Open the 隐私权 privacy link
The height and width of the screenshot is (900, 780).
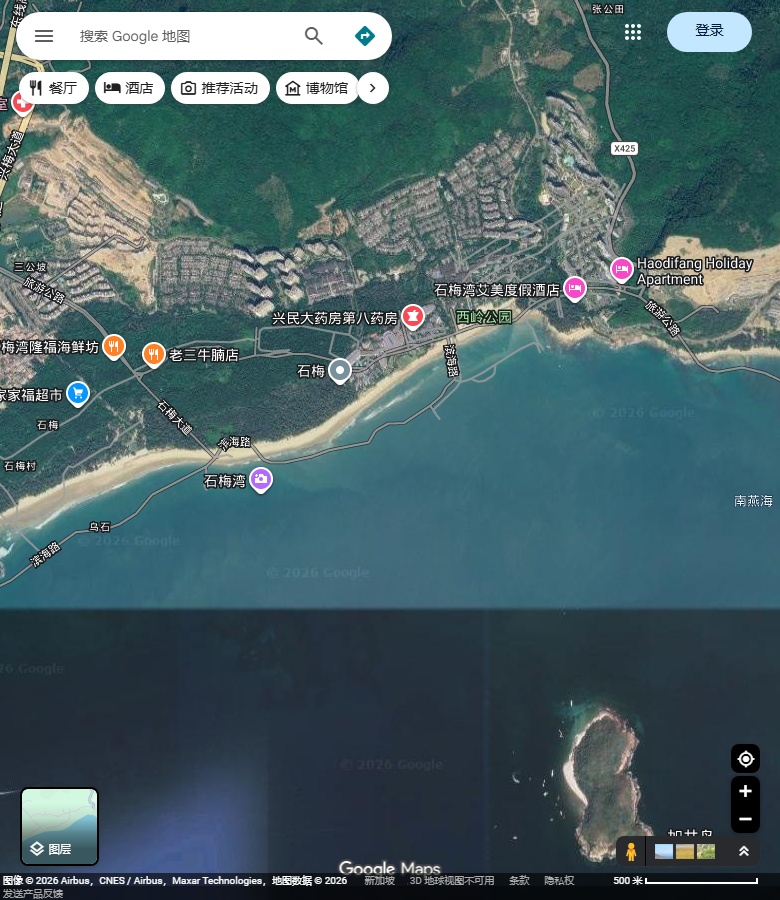click(x=559, y=880)
